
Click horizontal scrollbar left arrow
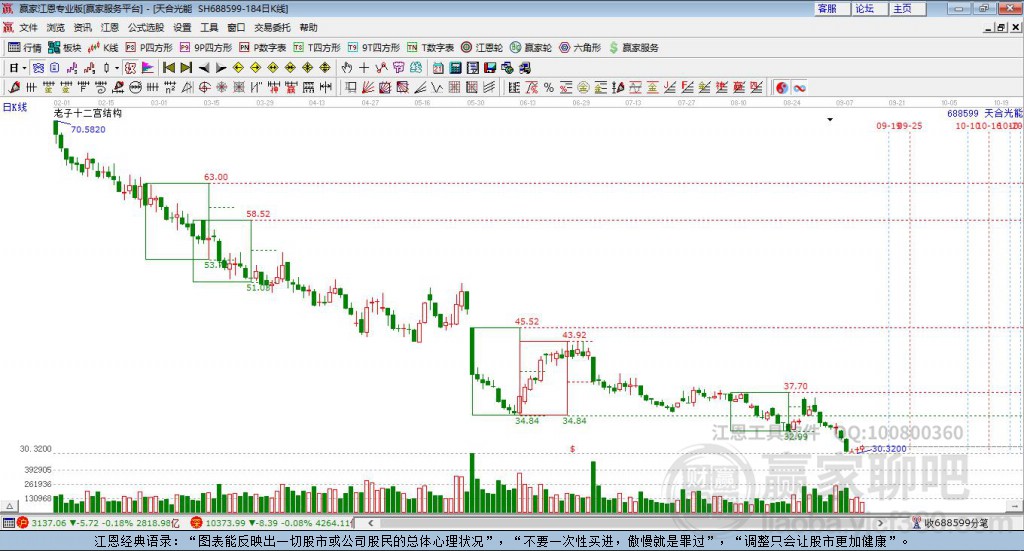(x=371, y=523)
